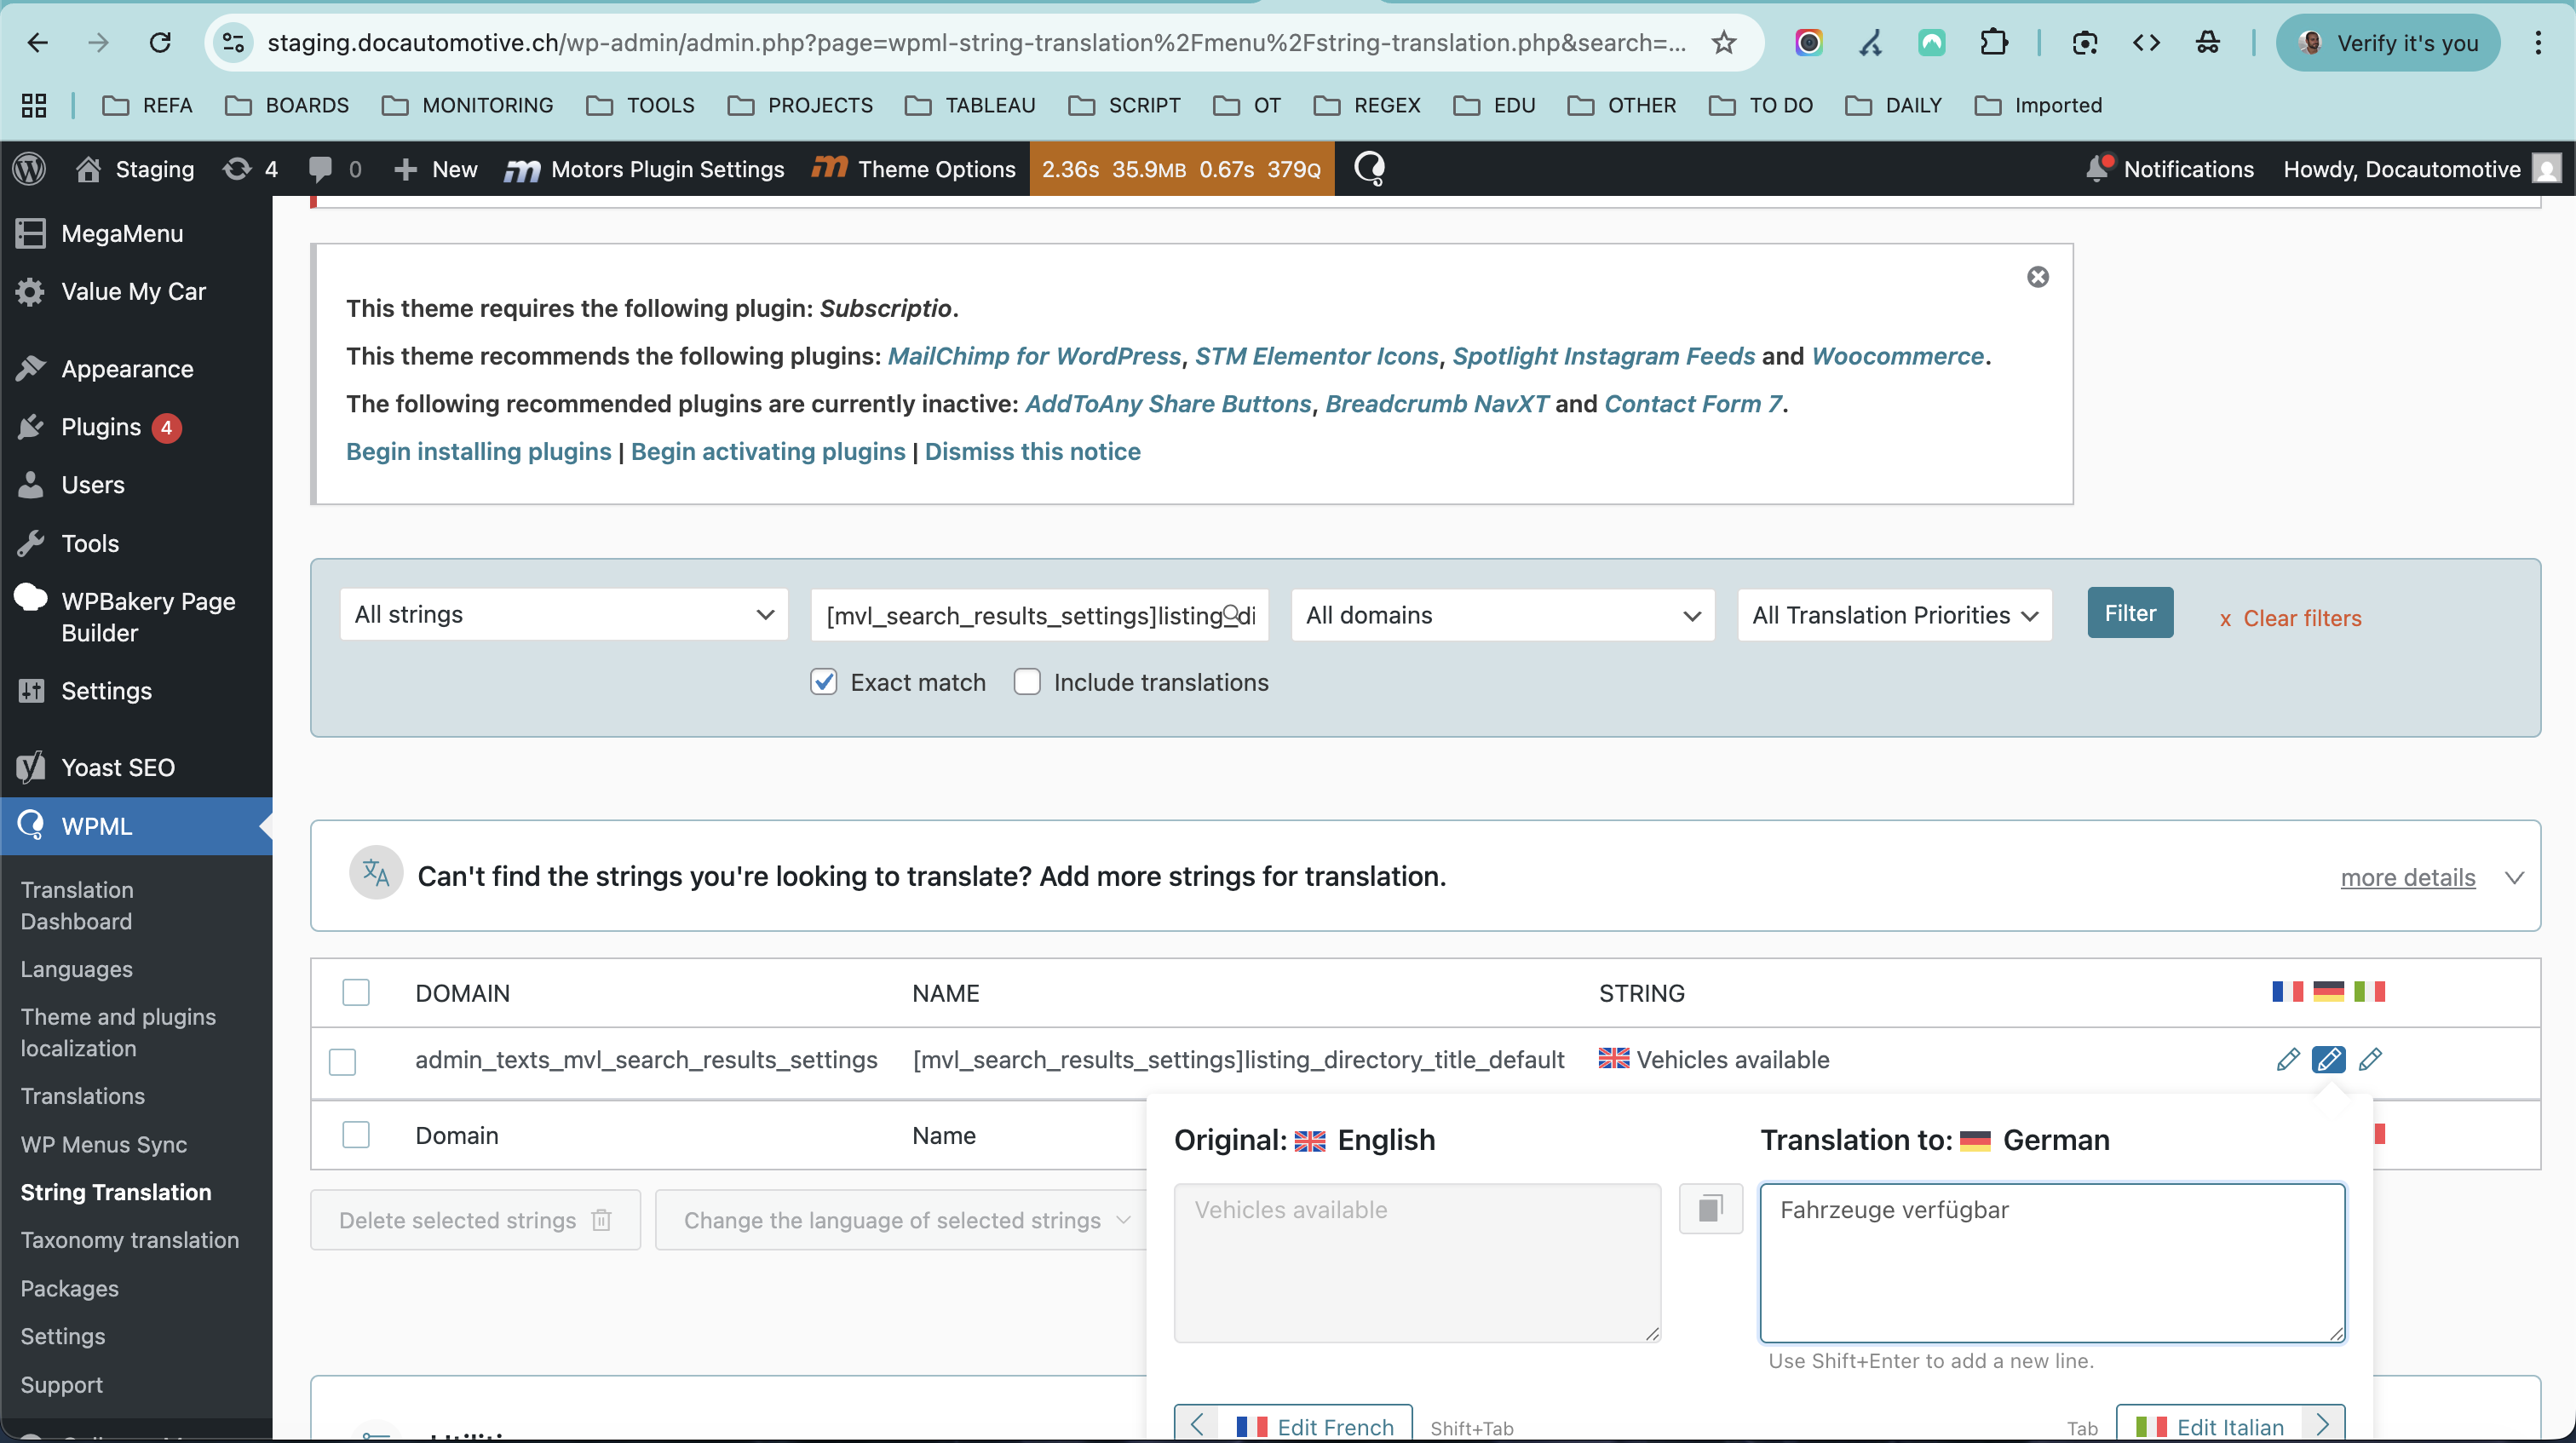Image resolution: width=2576 pixels, height=1443 pixels.
Task: Open Howdy, Docautomotive account menu
Action: click(x=2421, y=168)
